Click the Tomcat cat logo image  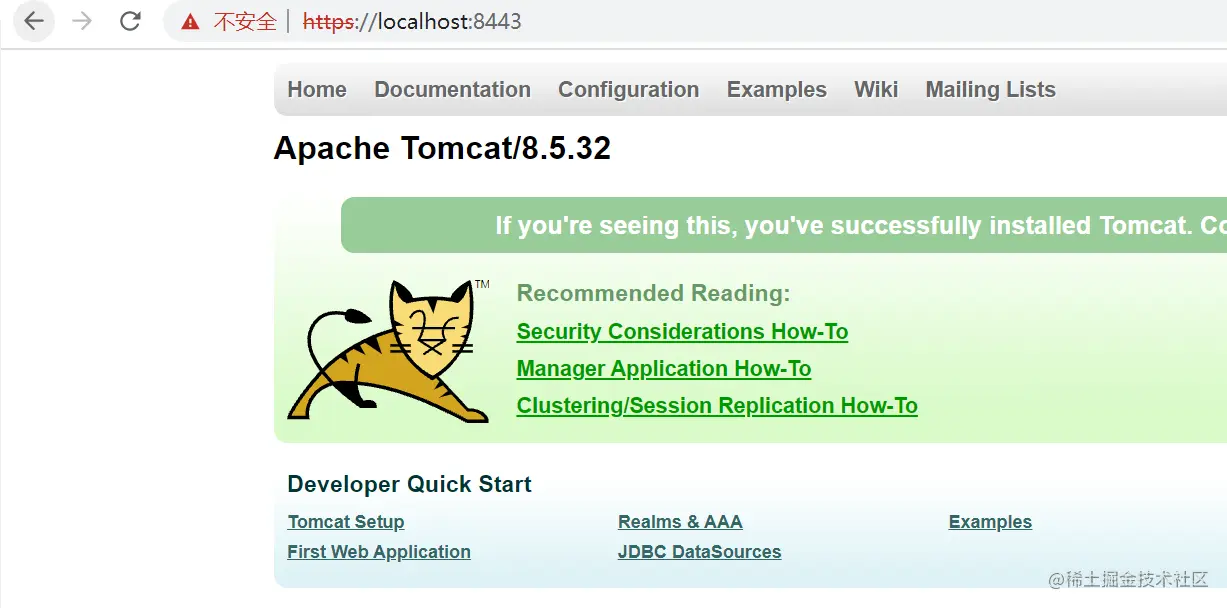(x=389, y=351)
